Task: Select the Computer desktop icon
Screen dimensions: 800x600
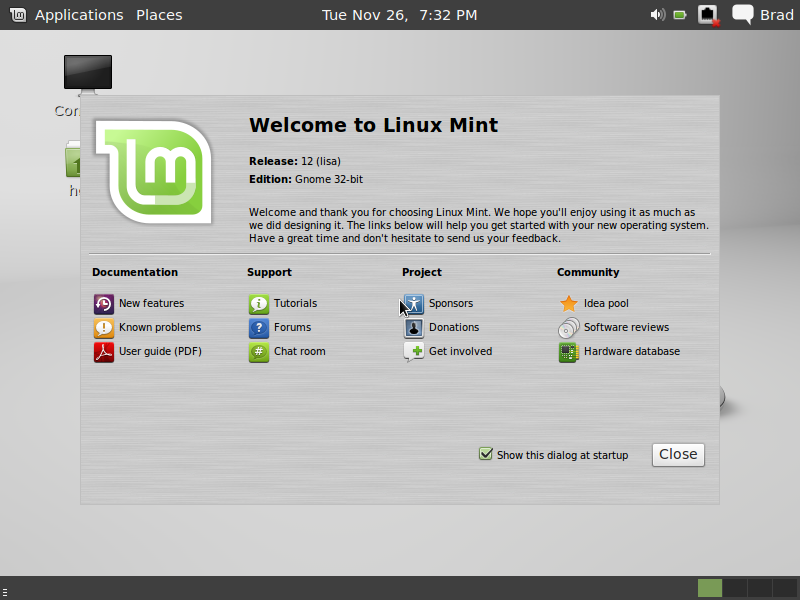Action: tap(88, 74)
